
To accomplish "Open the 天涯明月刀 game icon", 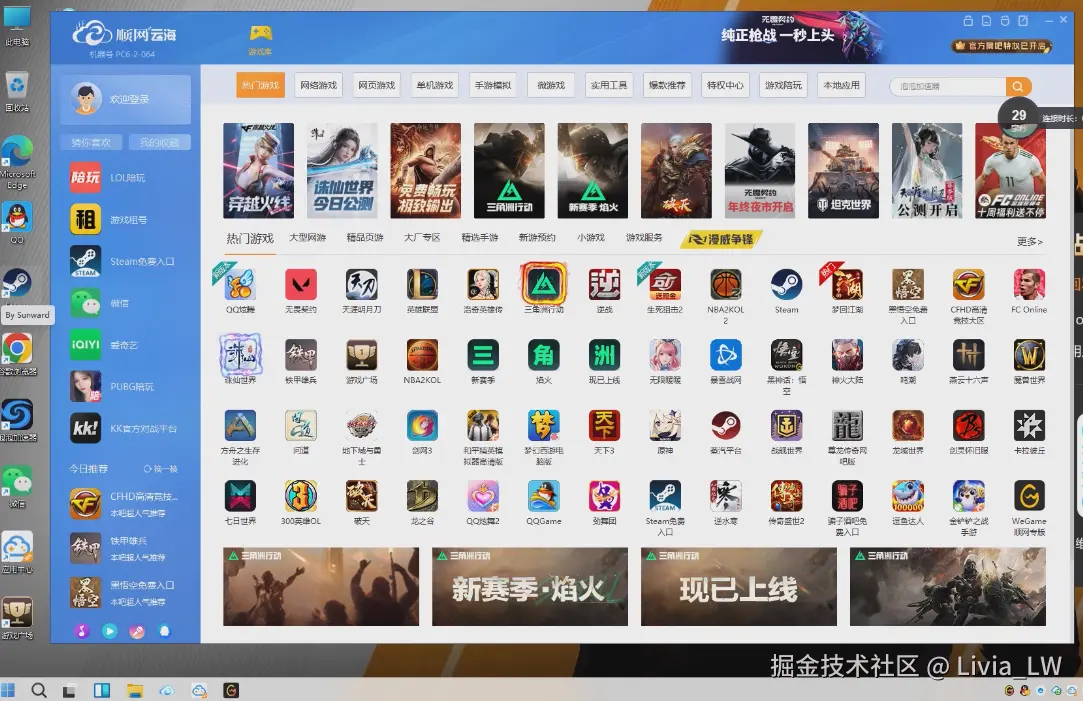I will [x=361, y=285].
